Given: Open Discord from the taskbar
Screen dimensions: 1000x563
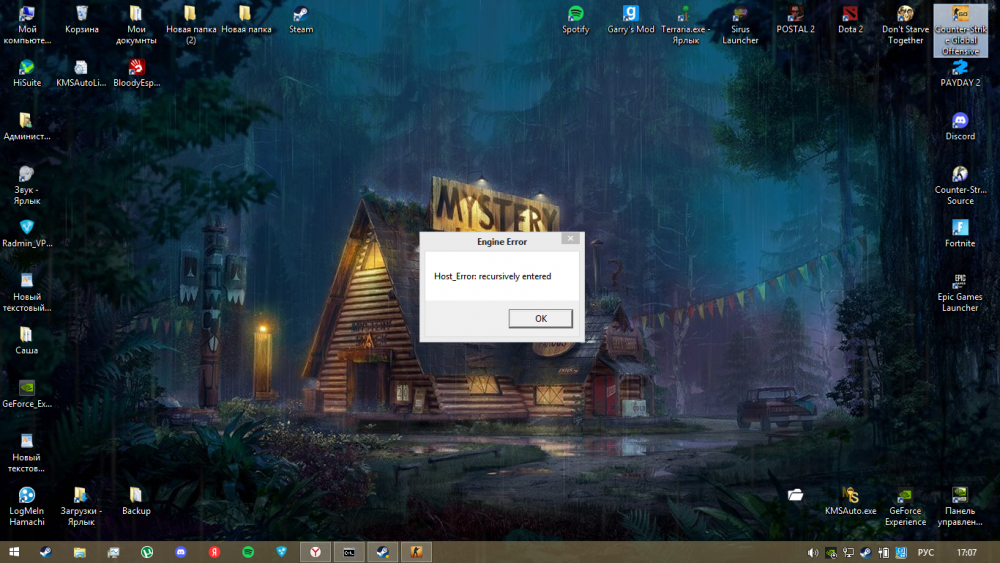Looking at the screenshot, I should tap(180, 552).
